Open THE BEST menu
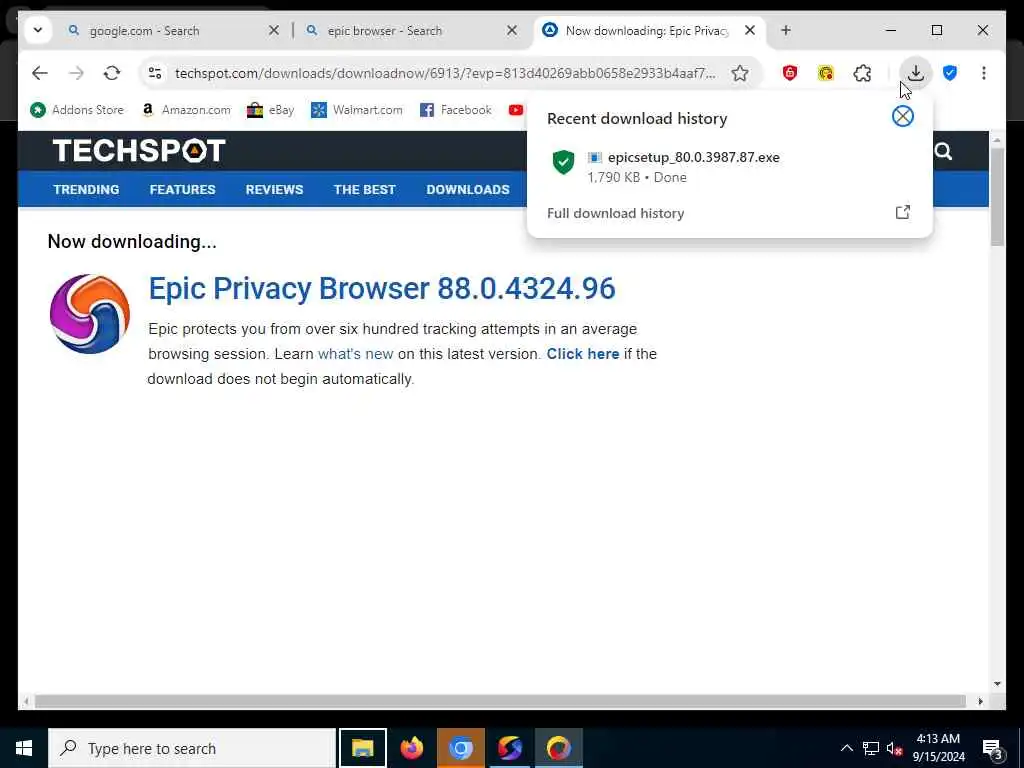 tap(364, 189)
